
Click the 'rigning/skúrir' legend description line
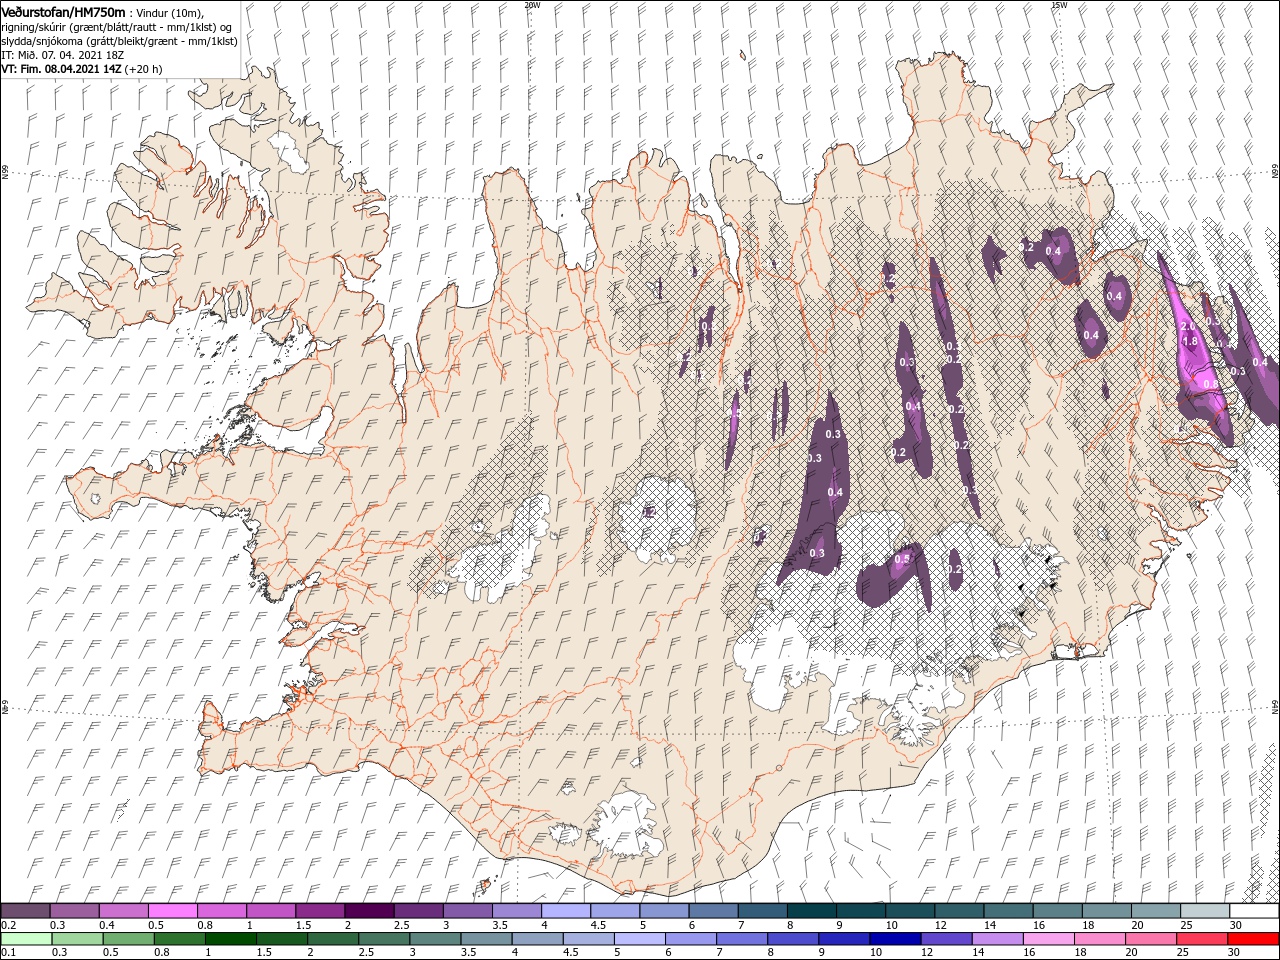point(117,27)
